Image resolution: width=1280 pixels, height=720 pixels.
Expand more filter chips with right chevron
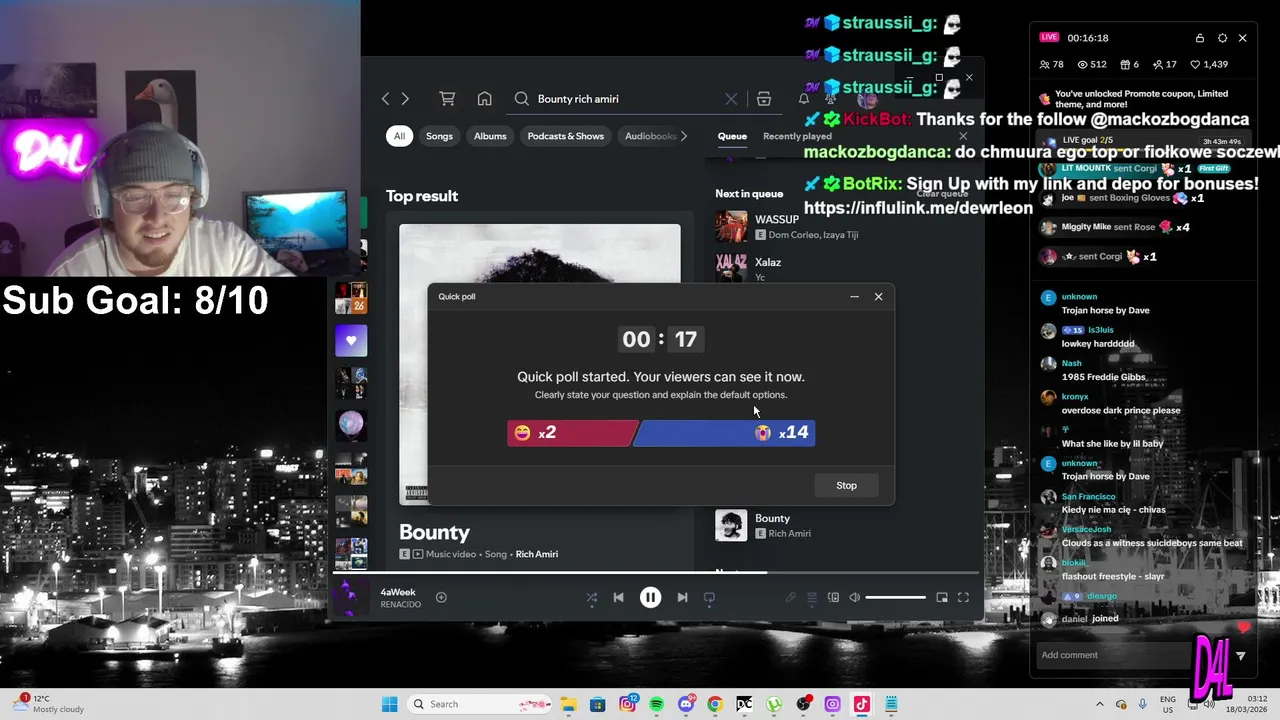(683, 136)
